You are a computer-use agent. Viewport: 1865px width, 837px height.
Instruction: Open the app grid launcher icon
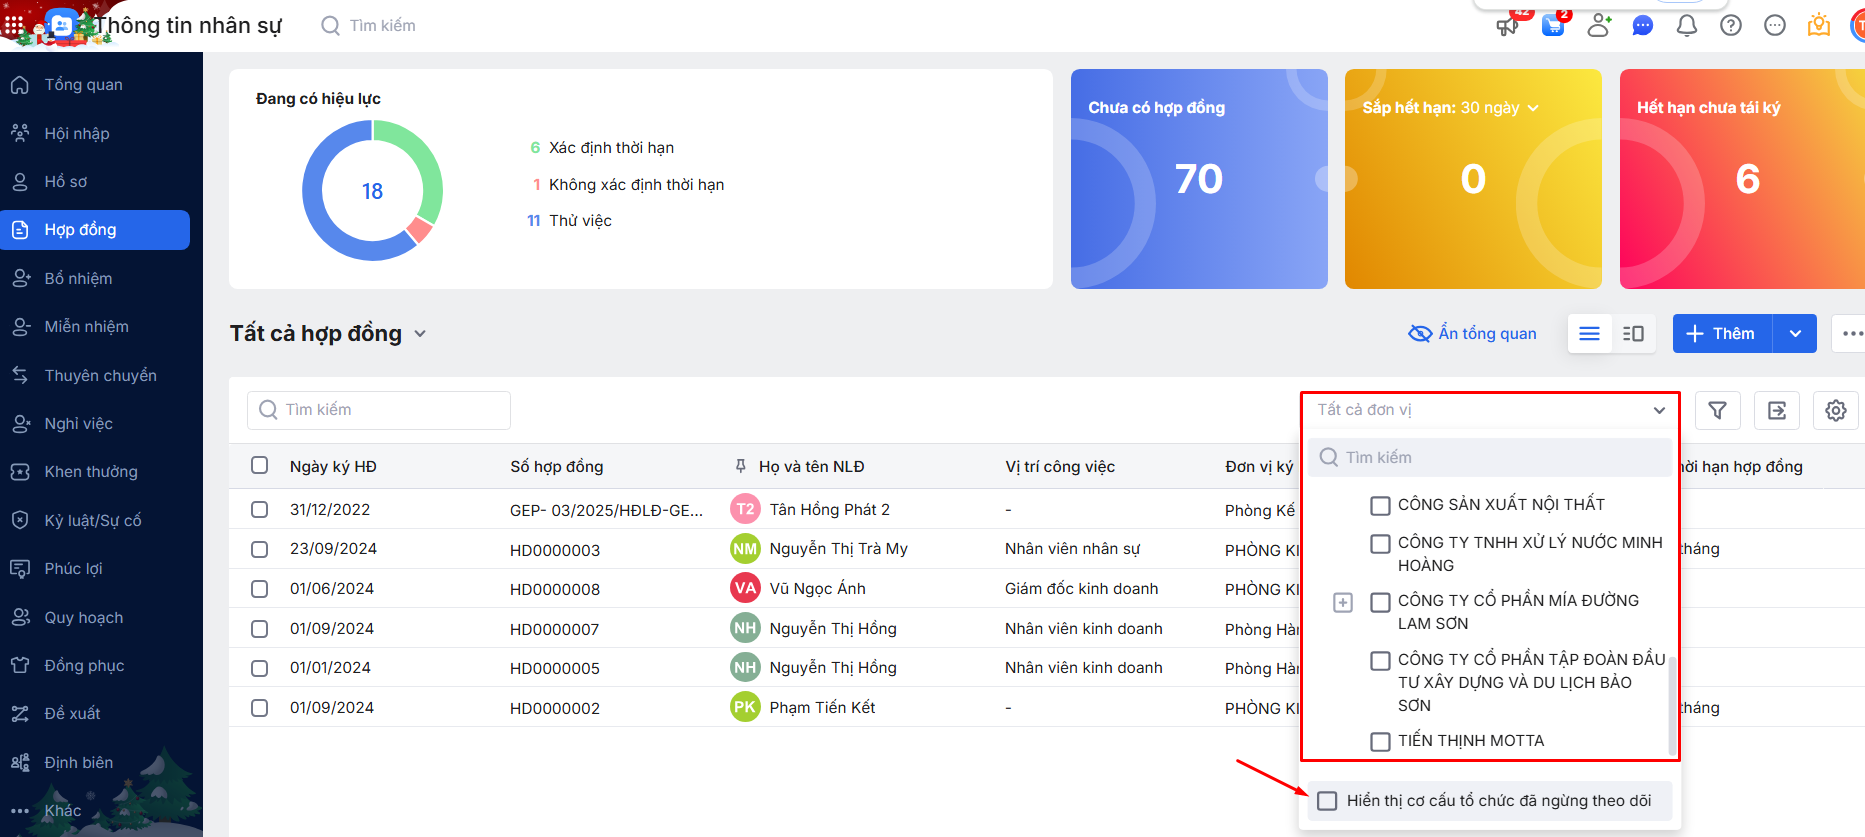[x=14, y=24]
